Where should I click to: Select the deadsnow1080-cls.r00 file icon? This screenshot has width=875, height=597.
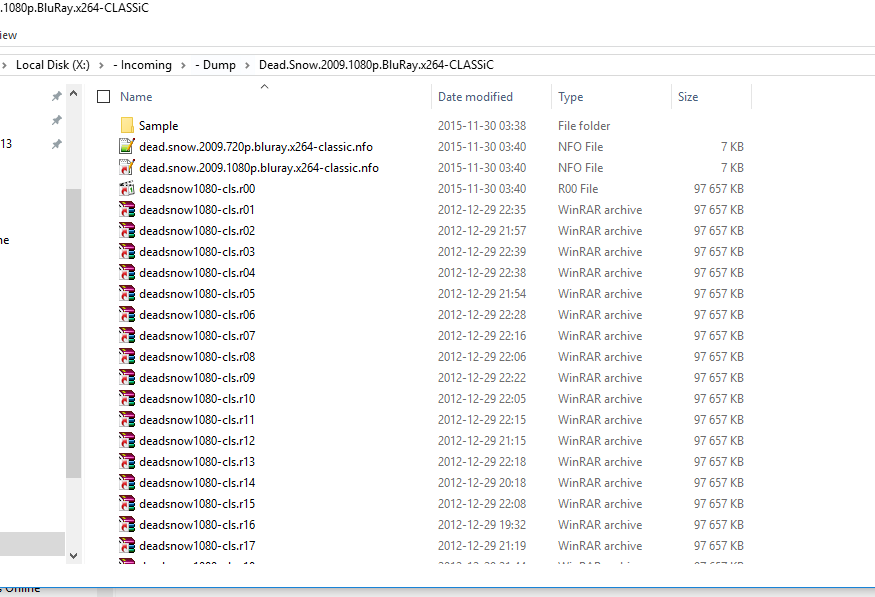tap(127, 189)
